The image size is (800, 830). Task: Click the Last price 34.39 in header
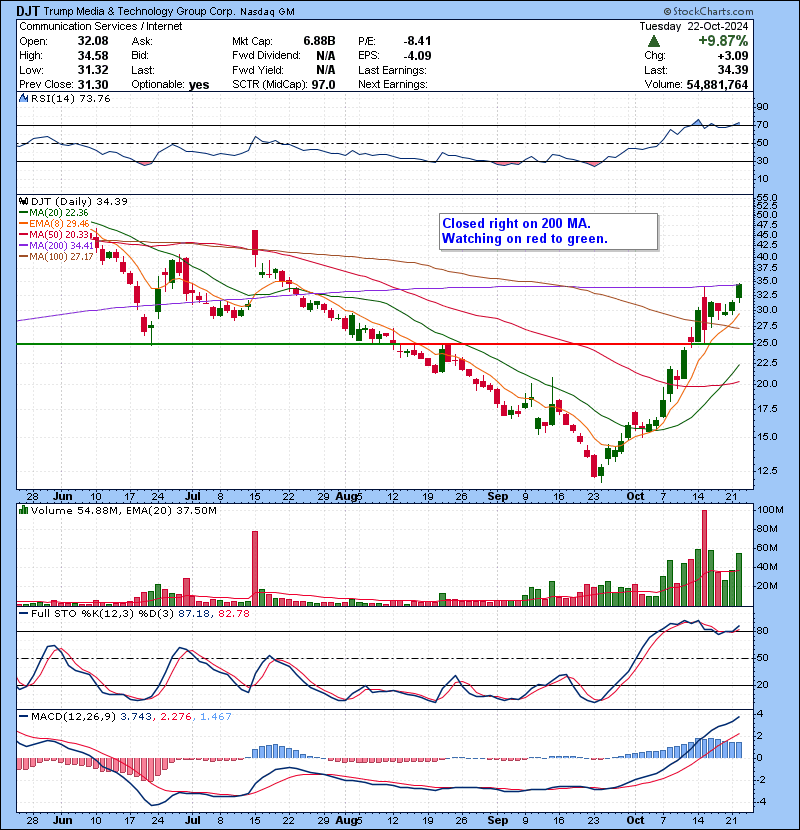(733, 70)
